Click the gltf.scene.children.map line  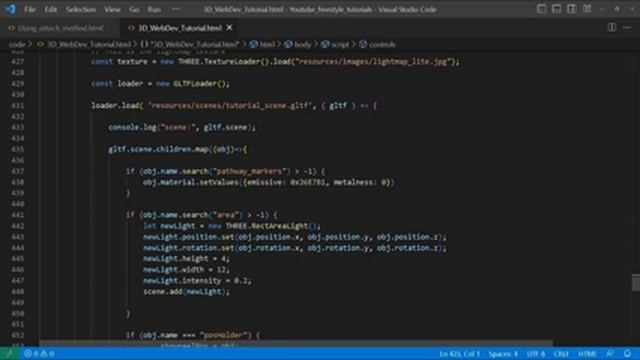pyautogui.click(x=178, y=149)
